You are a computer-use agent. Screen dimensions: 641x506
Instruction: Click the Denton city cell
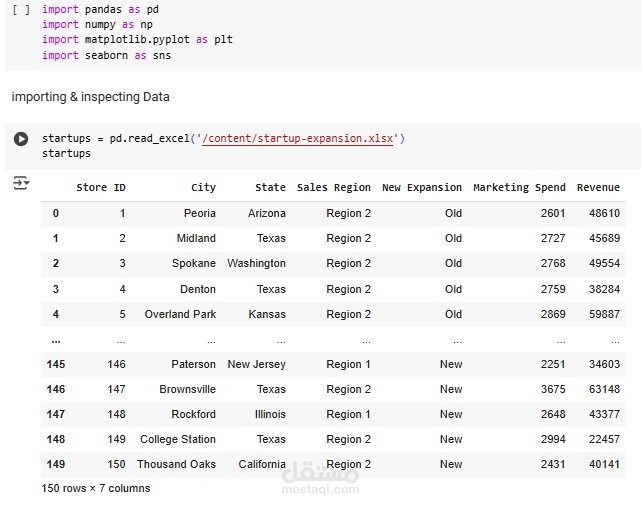click(x=198, y=289)
